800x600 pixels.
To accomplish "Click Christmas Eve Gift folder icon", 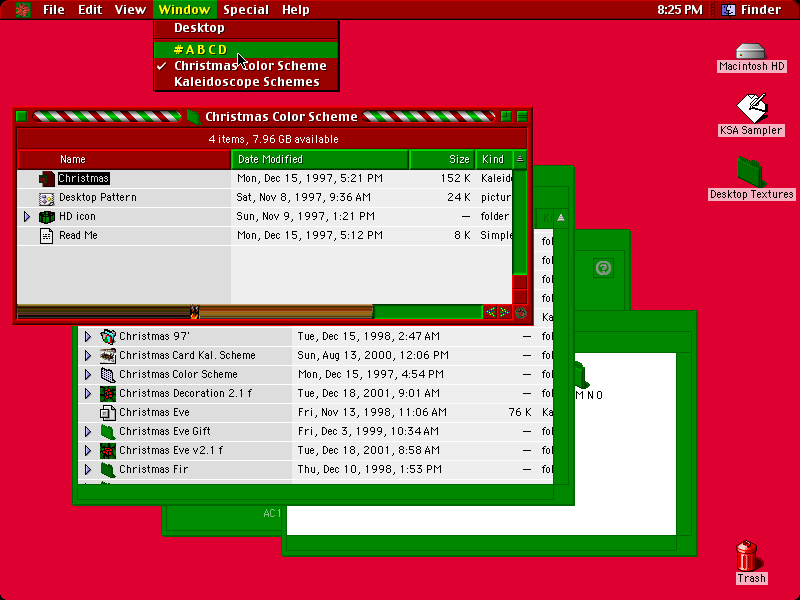I will coord(108,432).
